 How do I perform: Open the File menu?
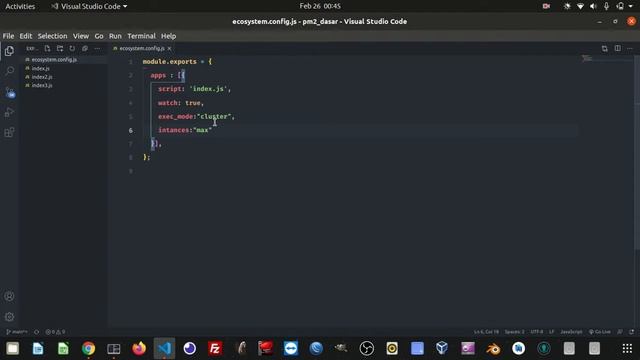(8, 36)
